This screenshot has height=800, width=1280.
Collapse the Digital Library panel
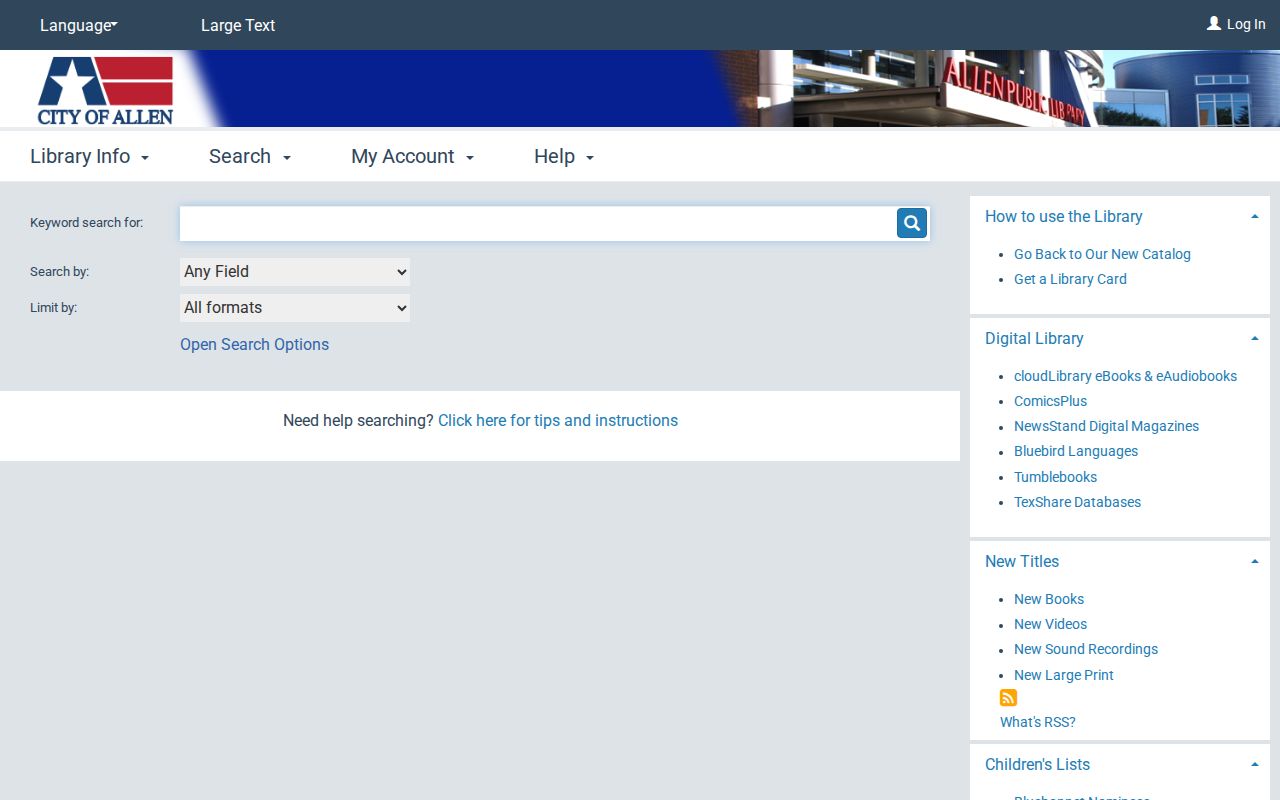[x=1254, y=339]
